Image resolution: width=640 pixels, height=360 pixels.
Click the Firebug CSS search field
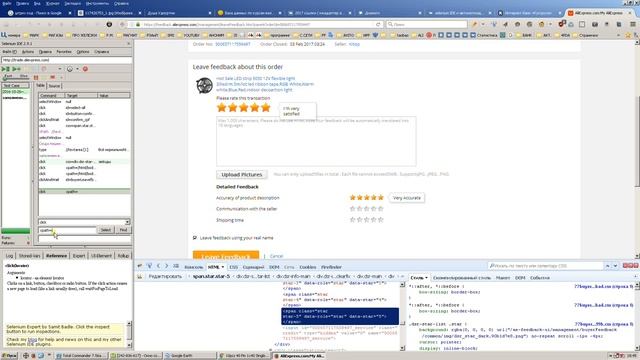pyautogui.click(x=546, y=266)
